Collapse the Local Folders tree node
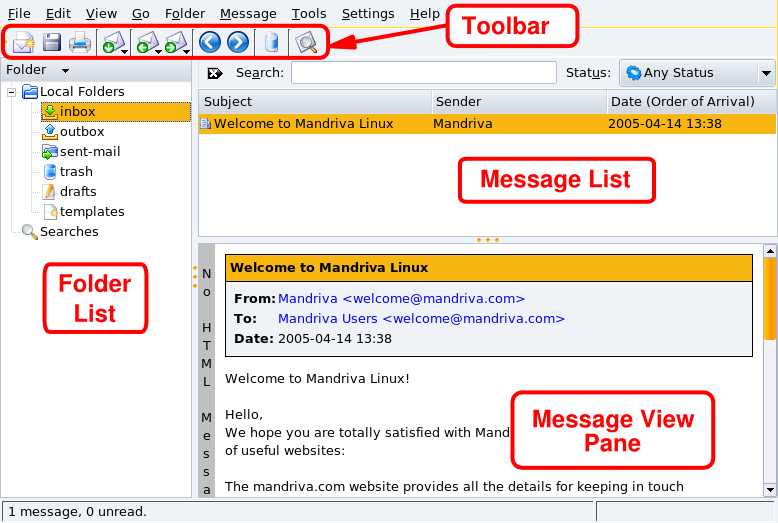Image resolution: width=778 pixels, height=523 pixels. [x=11, y=92]
